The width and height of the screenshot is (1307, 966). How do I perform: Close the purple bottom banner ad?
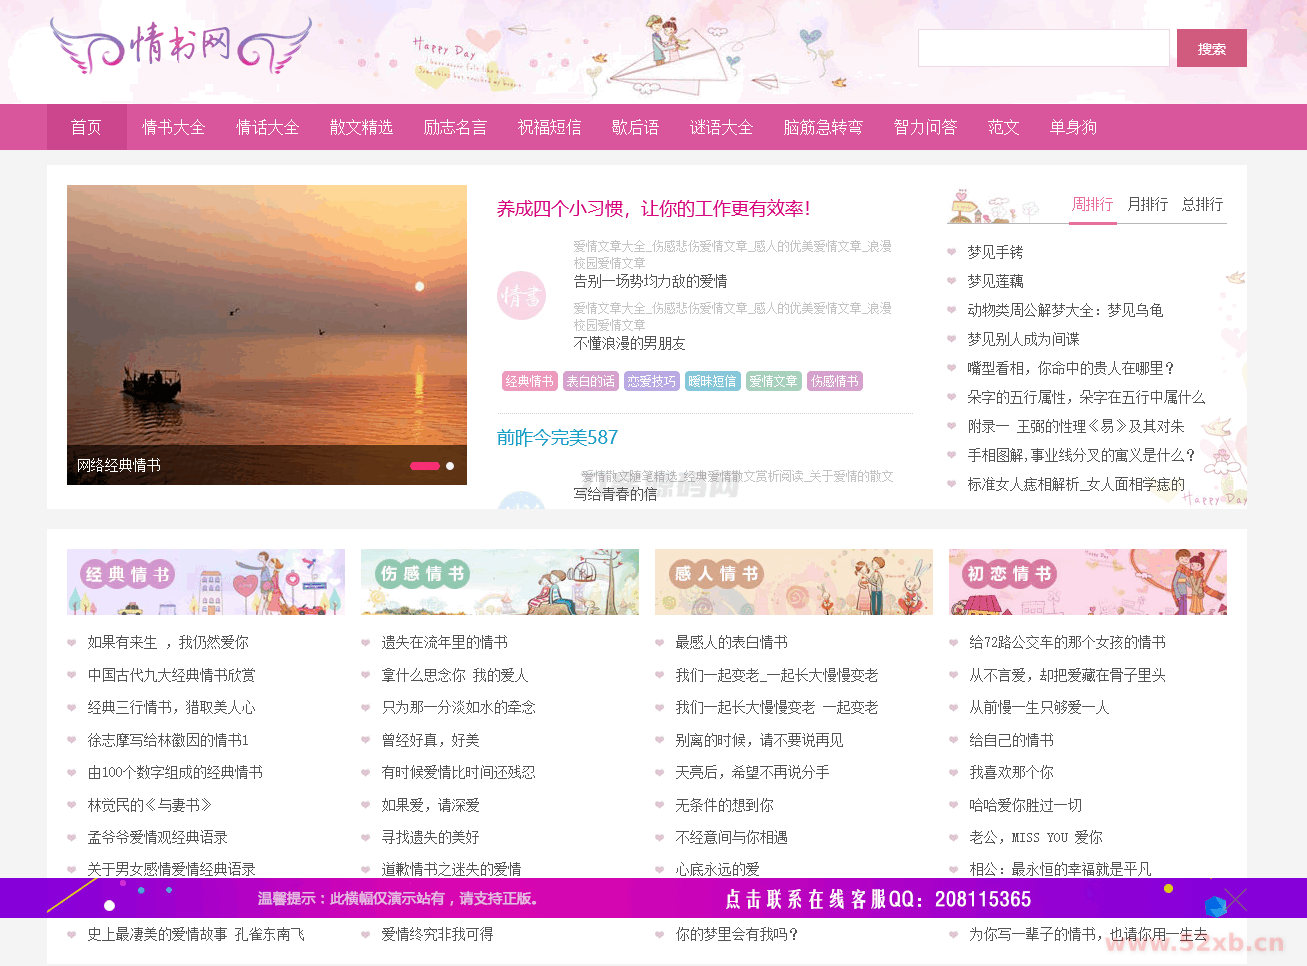tap(1236, 898)
